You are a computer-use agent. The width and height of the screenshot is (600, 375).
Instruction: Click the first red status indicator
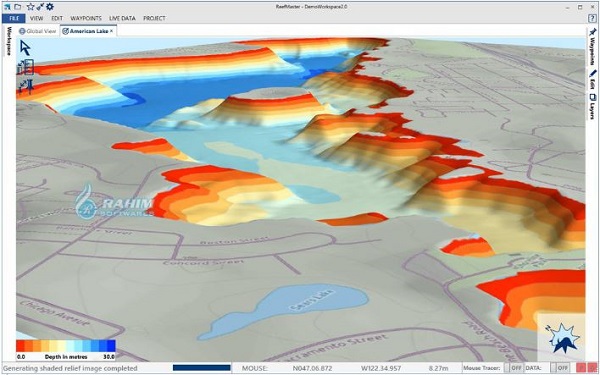pyautogui.click(x=582, y=368)
